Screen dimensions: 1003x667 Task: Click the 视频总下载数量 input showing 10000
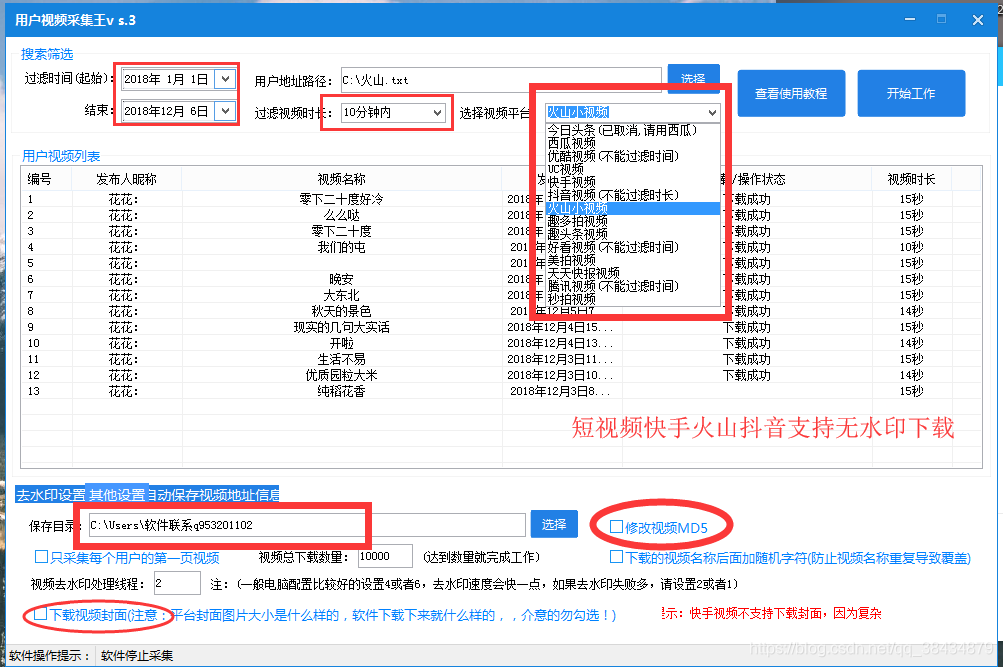tap(385, 558)
